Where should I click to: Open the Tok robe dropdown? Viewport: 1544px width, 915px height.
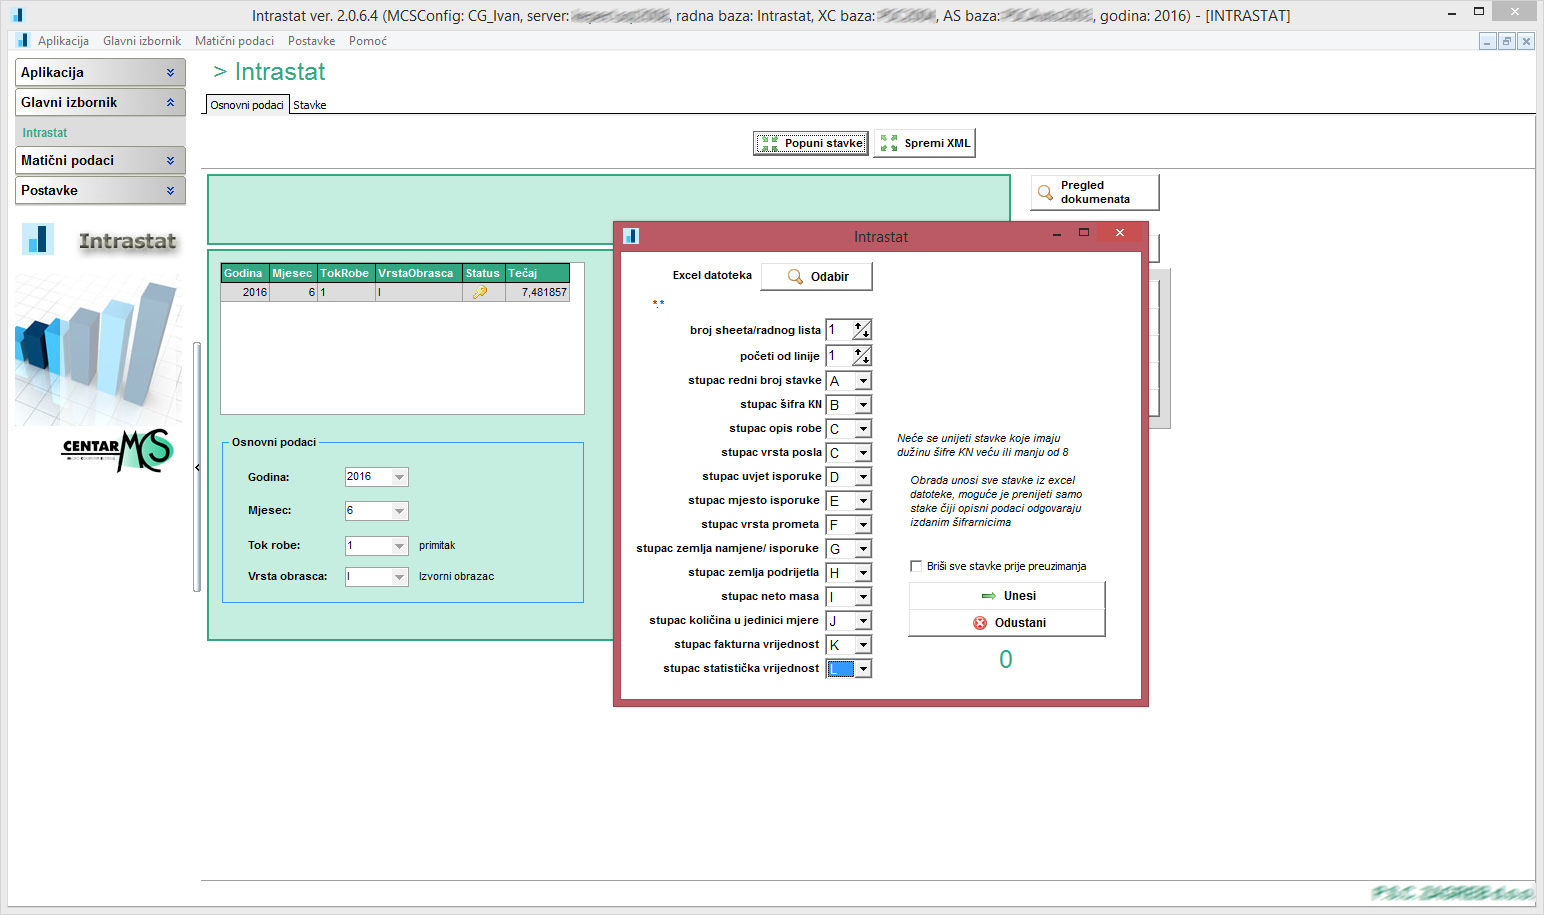399,546
